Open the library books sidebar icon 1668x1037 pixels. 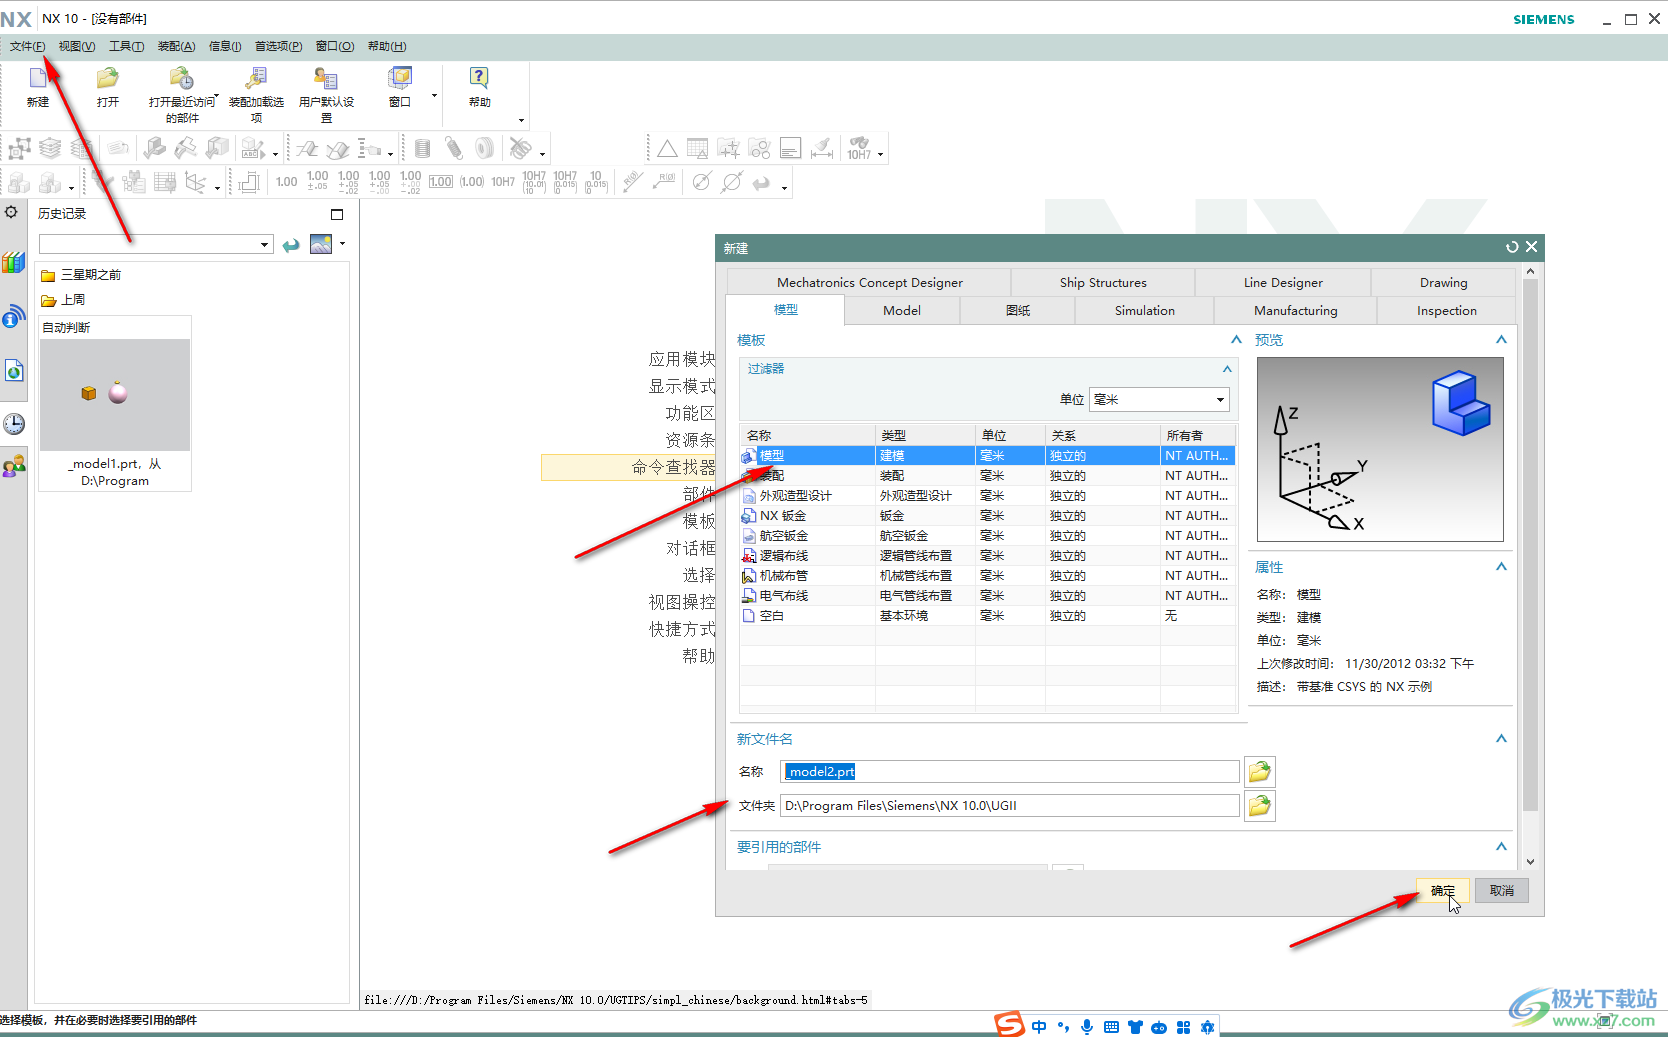13,263
